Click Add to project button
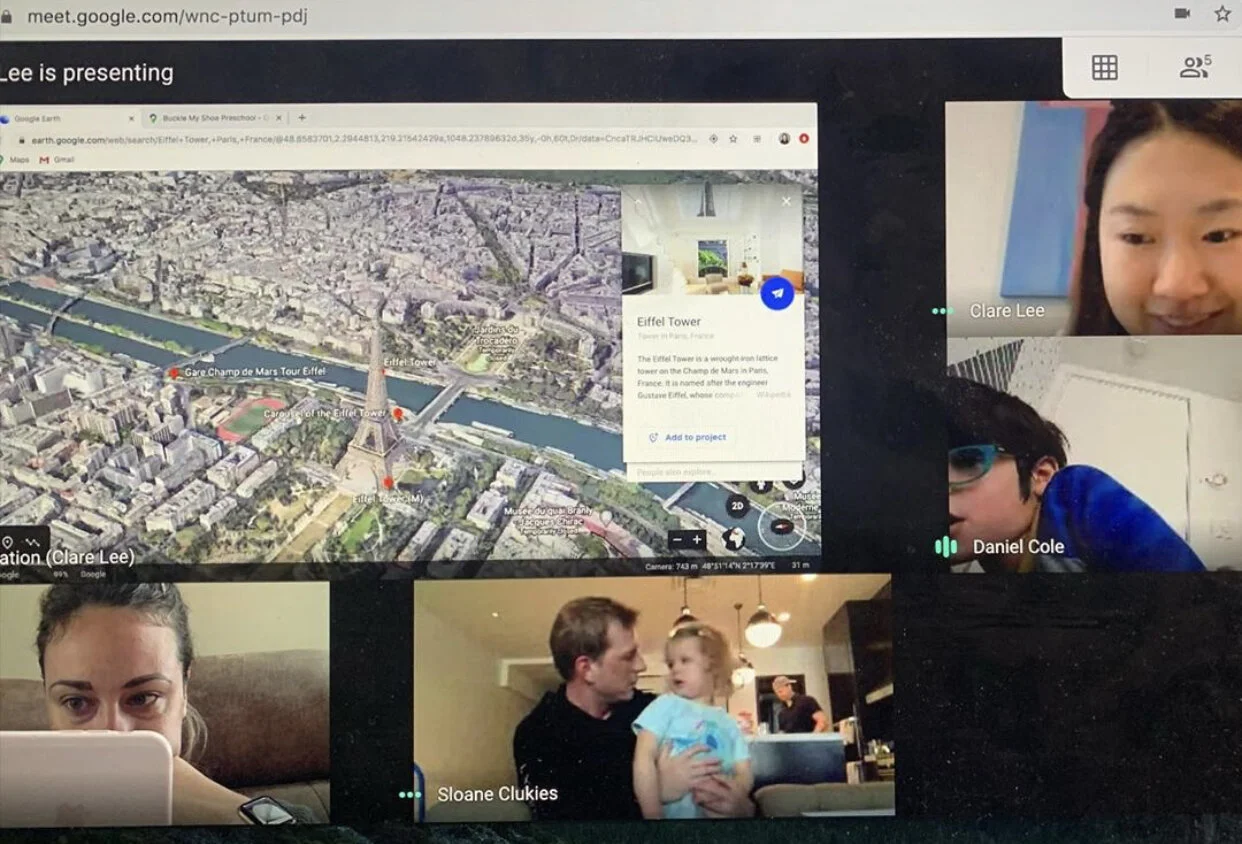Screen dimensions: 1242x844 (687, 437)
